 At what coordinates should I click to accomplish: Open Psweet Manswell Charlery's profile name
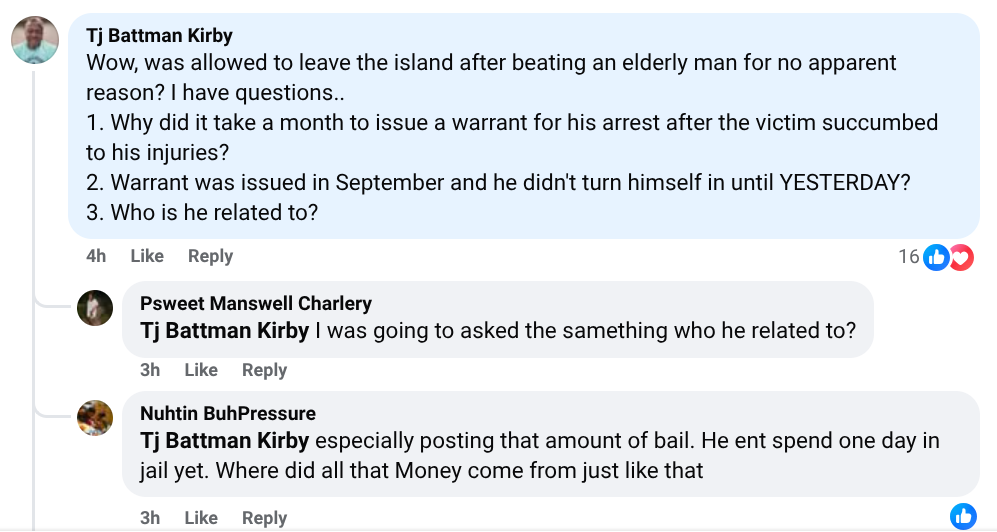click(x=255, y=303)
